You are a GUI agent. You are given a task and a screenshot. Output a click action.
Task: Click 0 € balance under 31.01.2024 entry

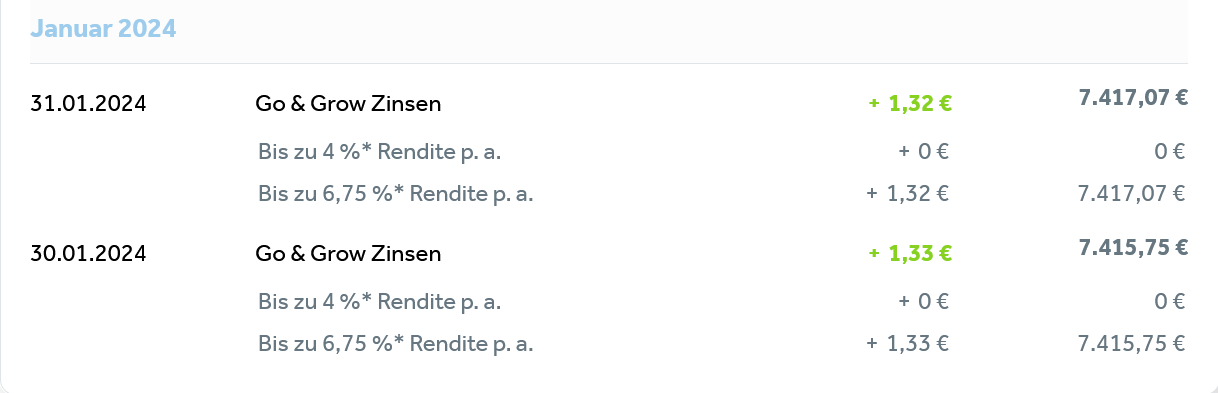[1170, 152]
